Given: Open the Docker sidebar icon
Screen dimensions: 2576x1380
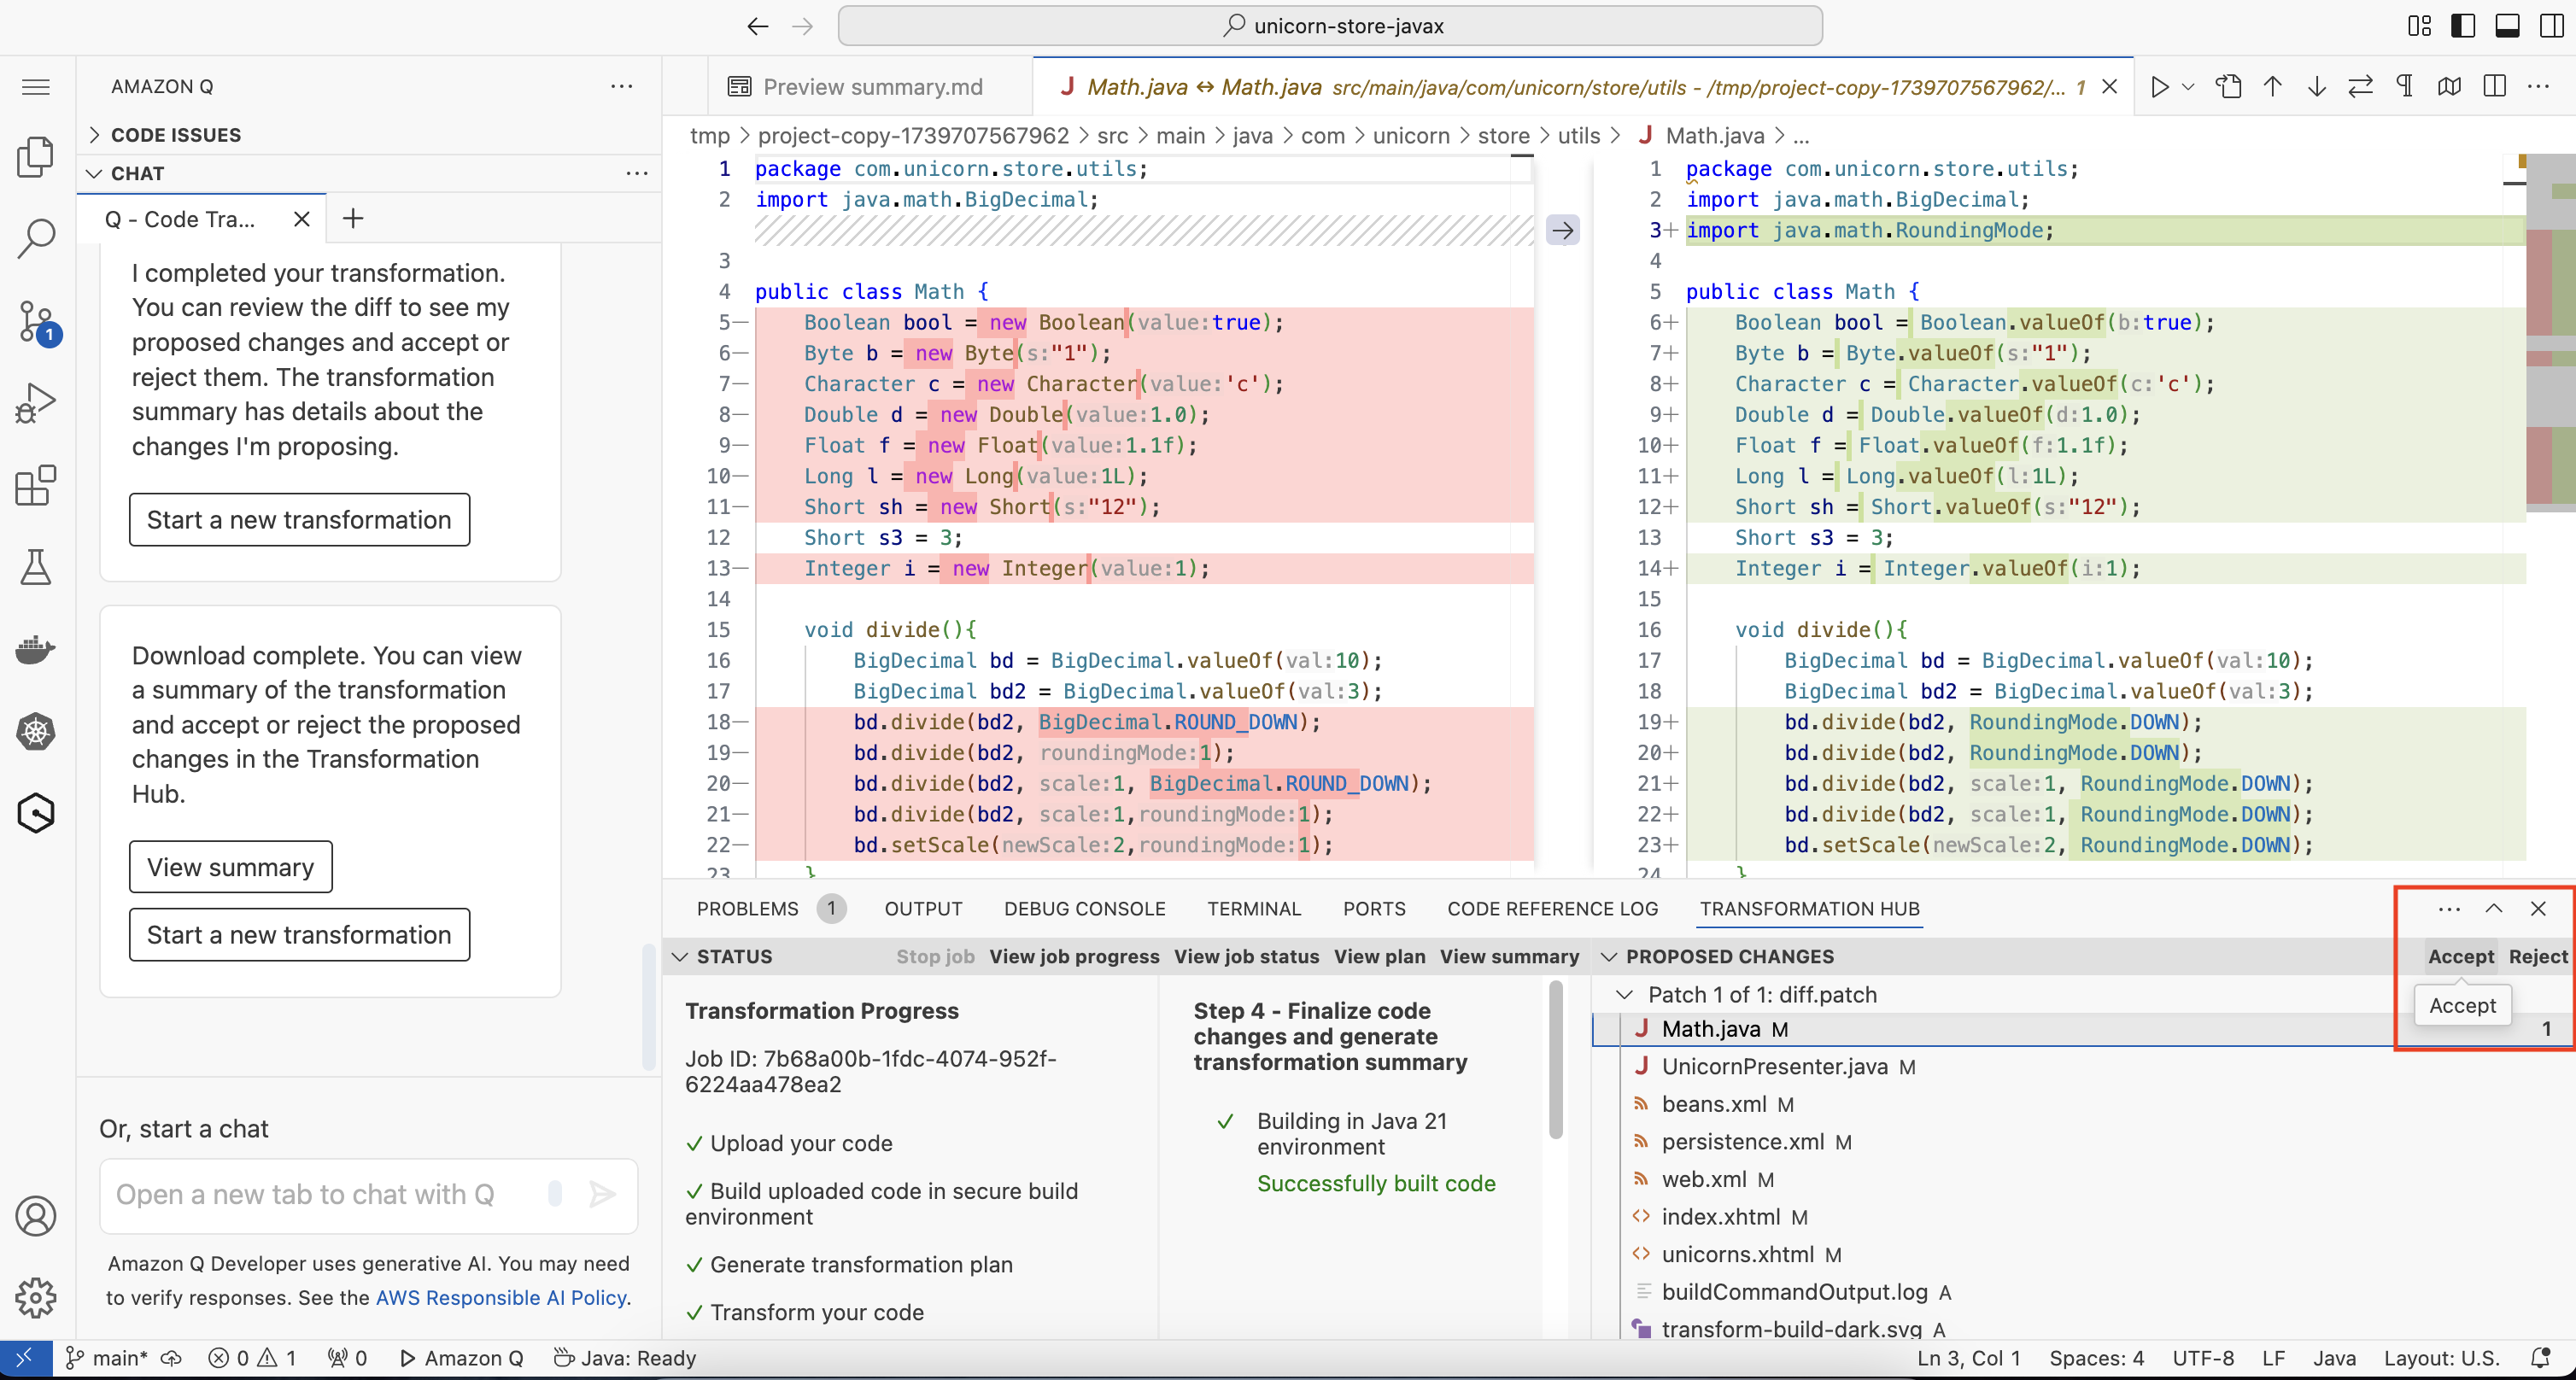Looking at the screenshot, I should coord(36,650).
